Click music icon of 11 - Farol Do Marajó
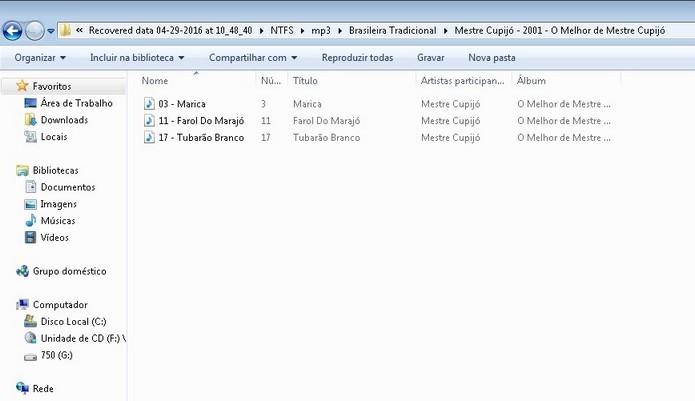695x401 pixels. click(149, 121)
